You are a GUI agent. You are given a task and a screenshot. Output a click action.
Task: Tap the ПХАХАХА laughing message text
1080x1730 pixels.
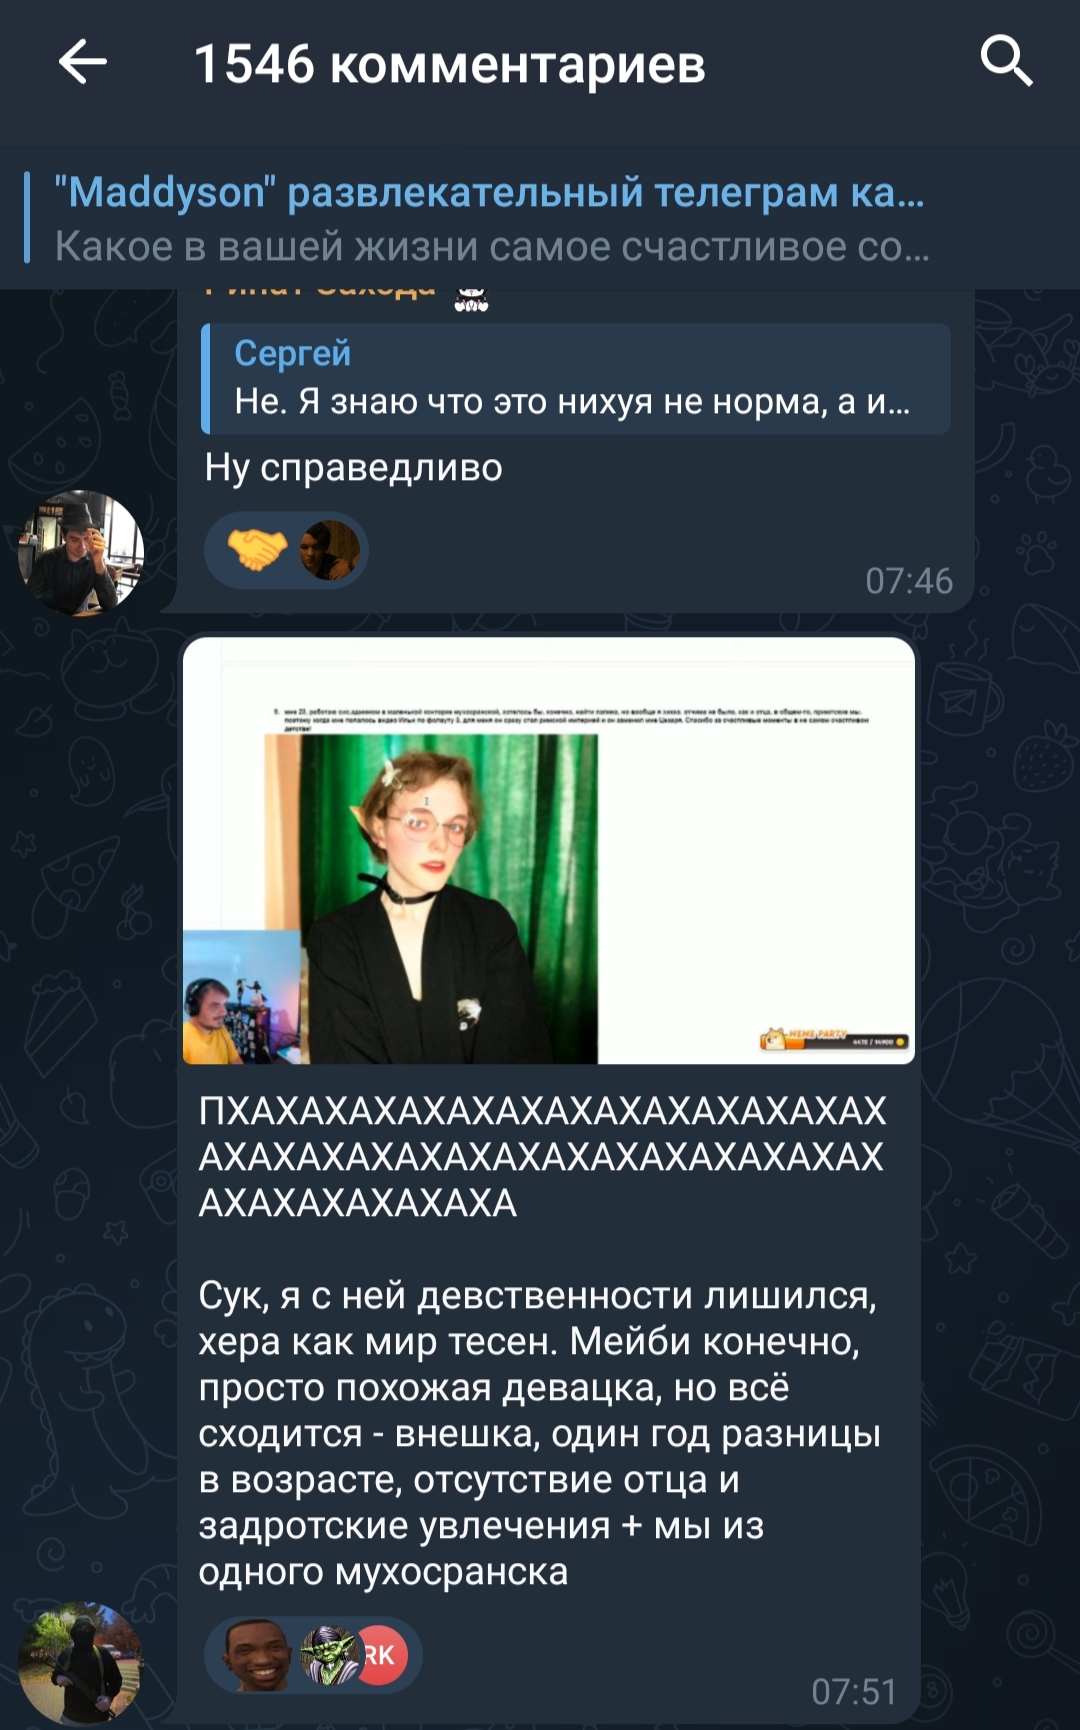[x=542, y=1157]
